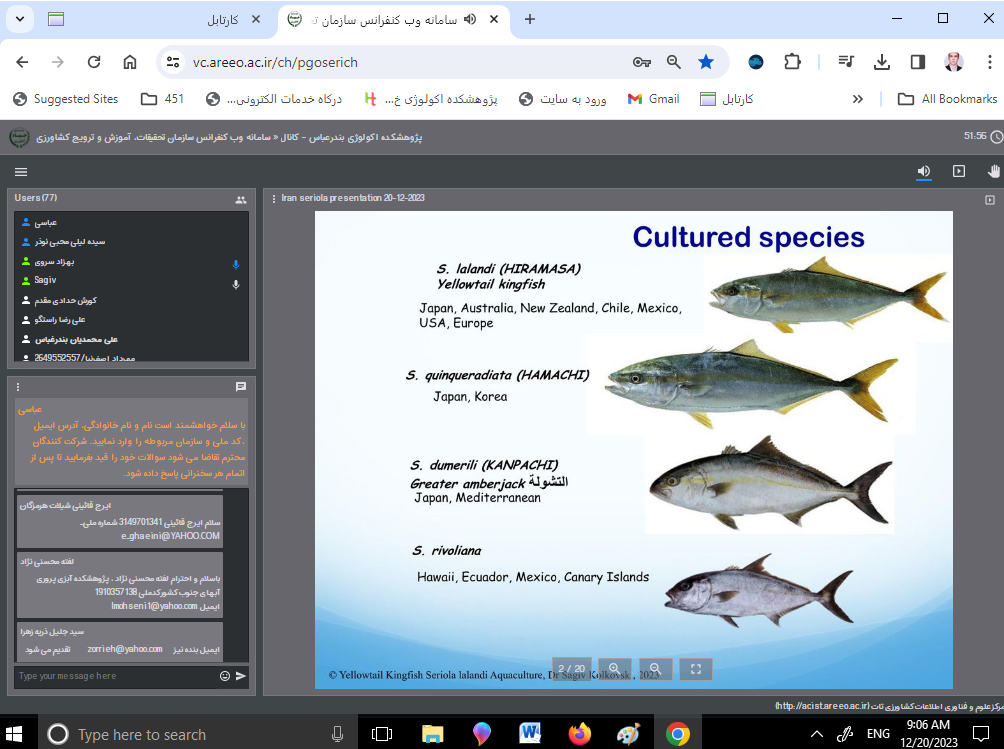Image resolution: width=1004 pixels, height=749 pixels.
Task: Click the raise hand icon
Action: (994, 171)
